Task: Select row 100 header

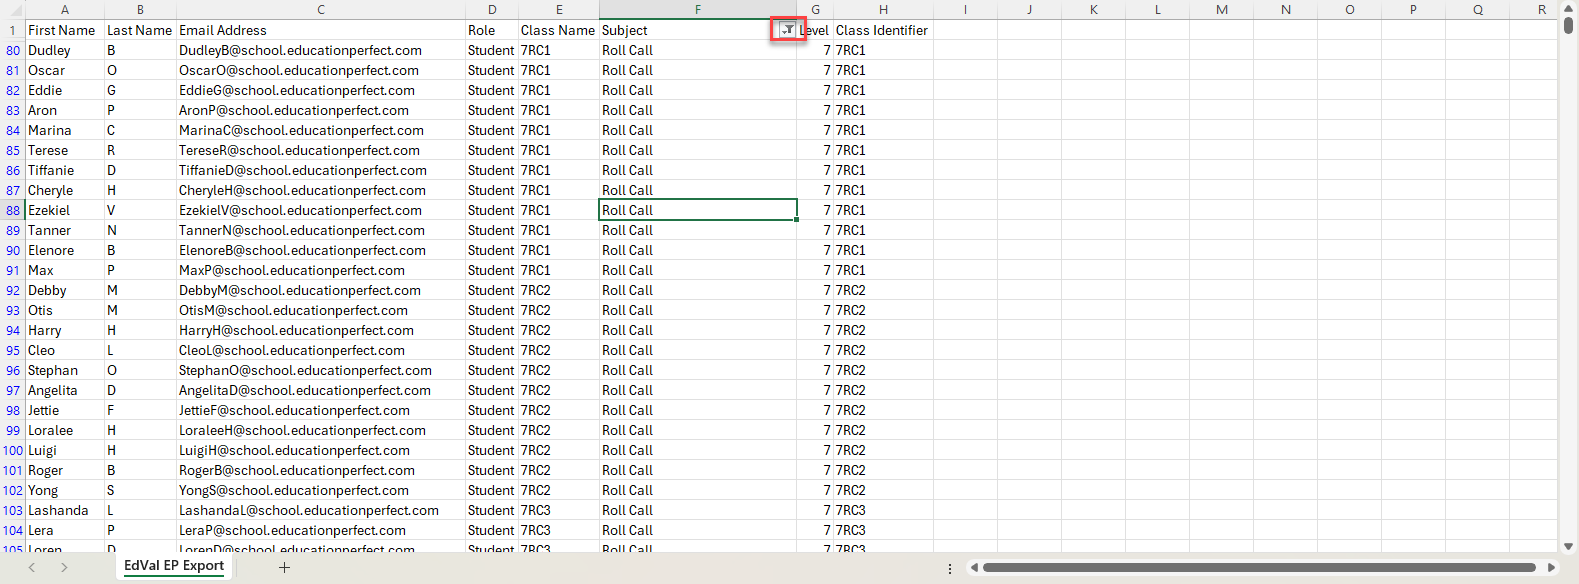Action: click(13, 450)
